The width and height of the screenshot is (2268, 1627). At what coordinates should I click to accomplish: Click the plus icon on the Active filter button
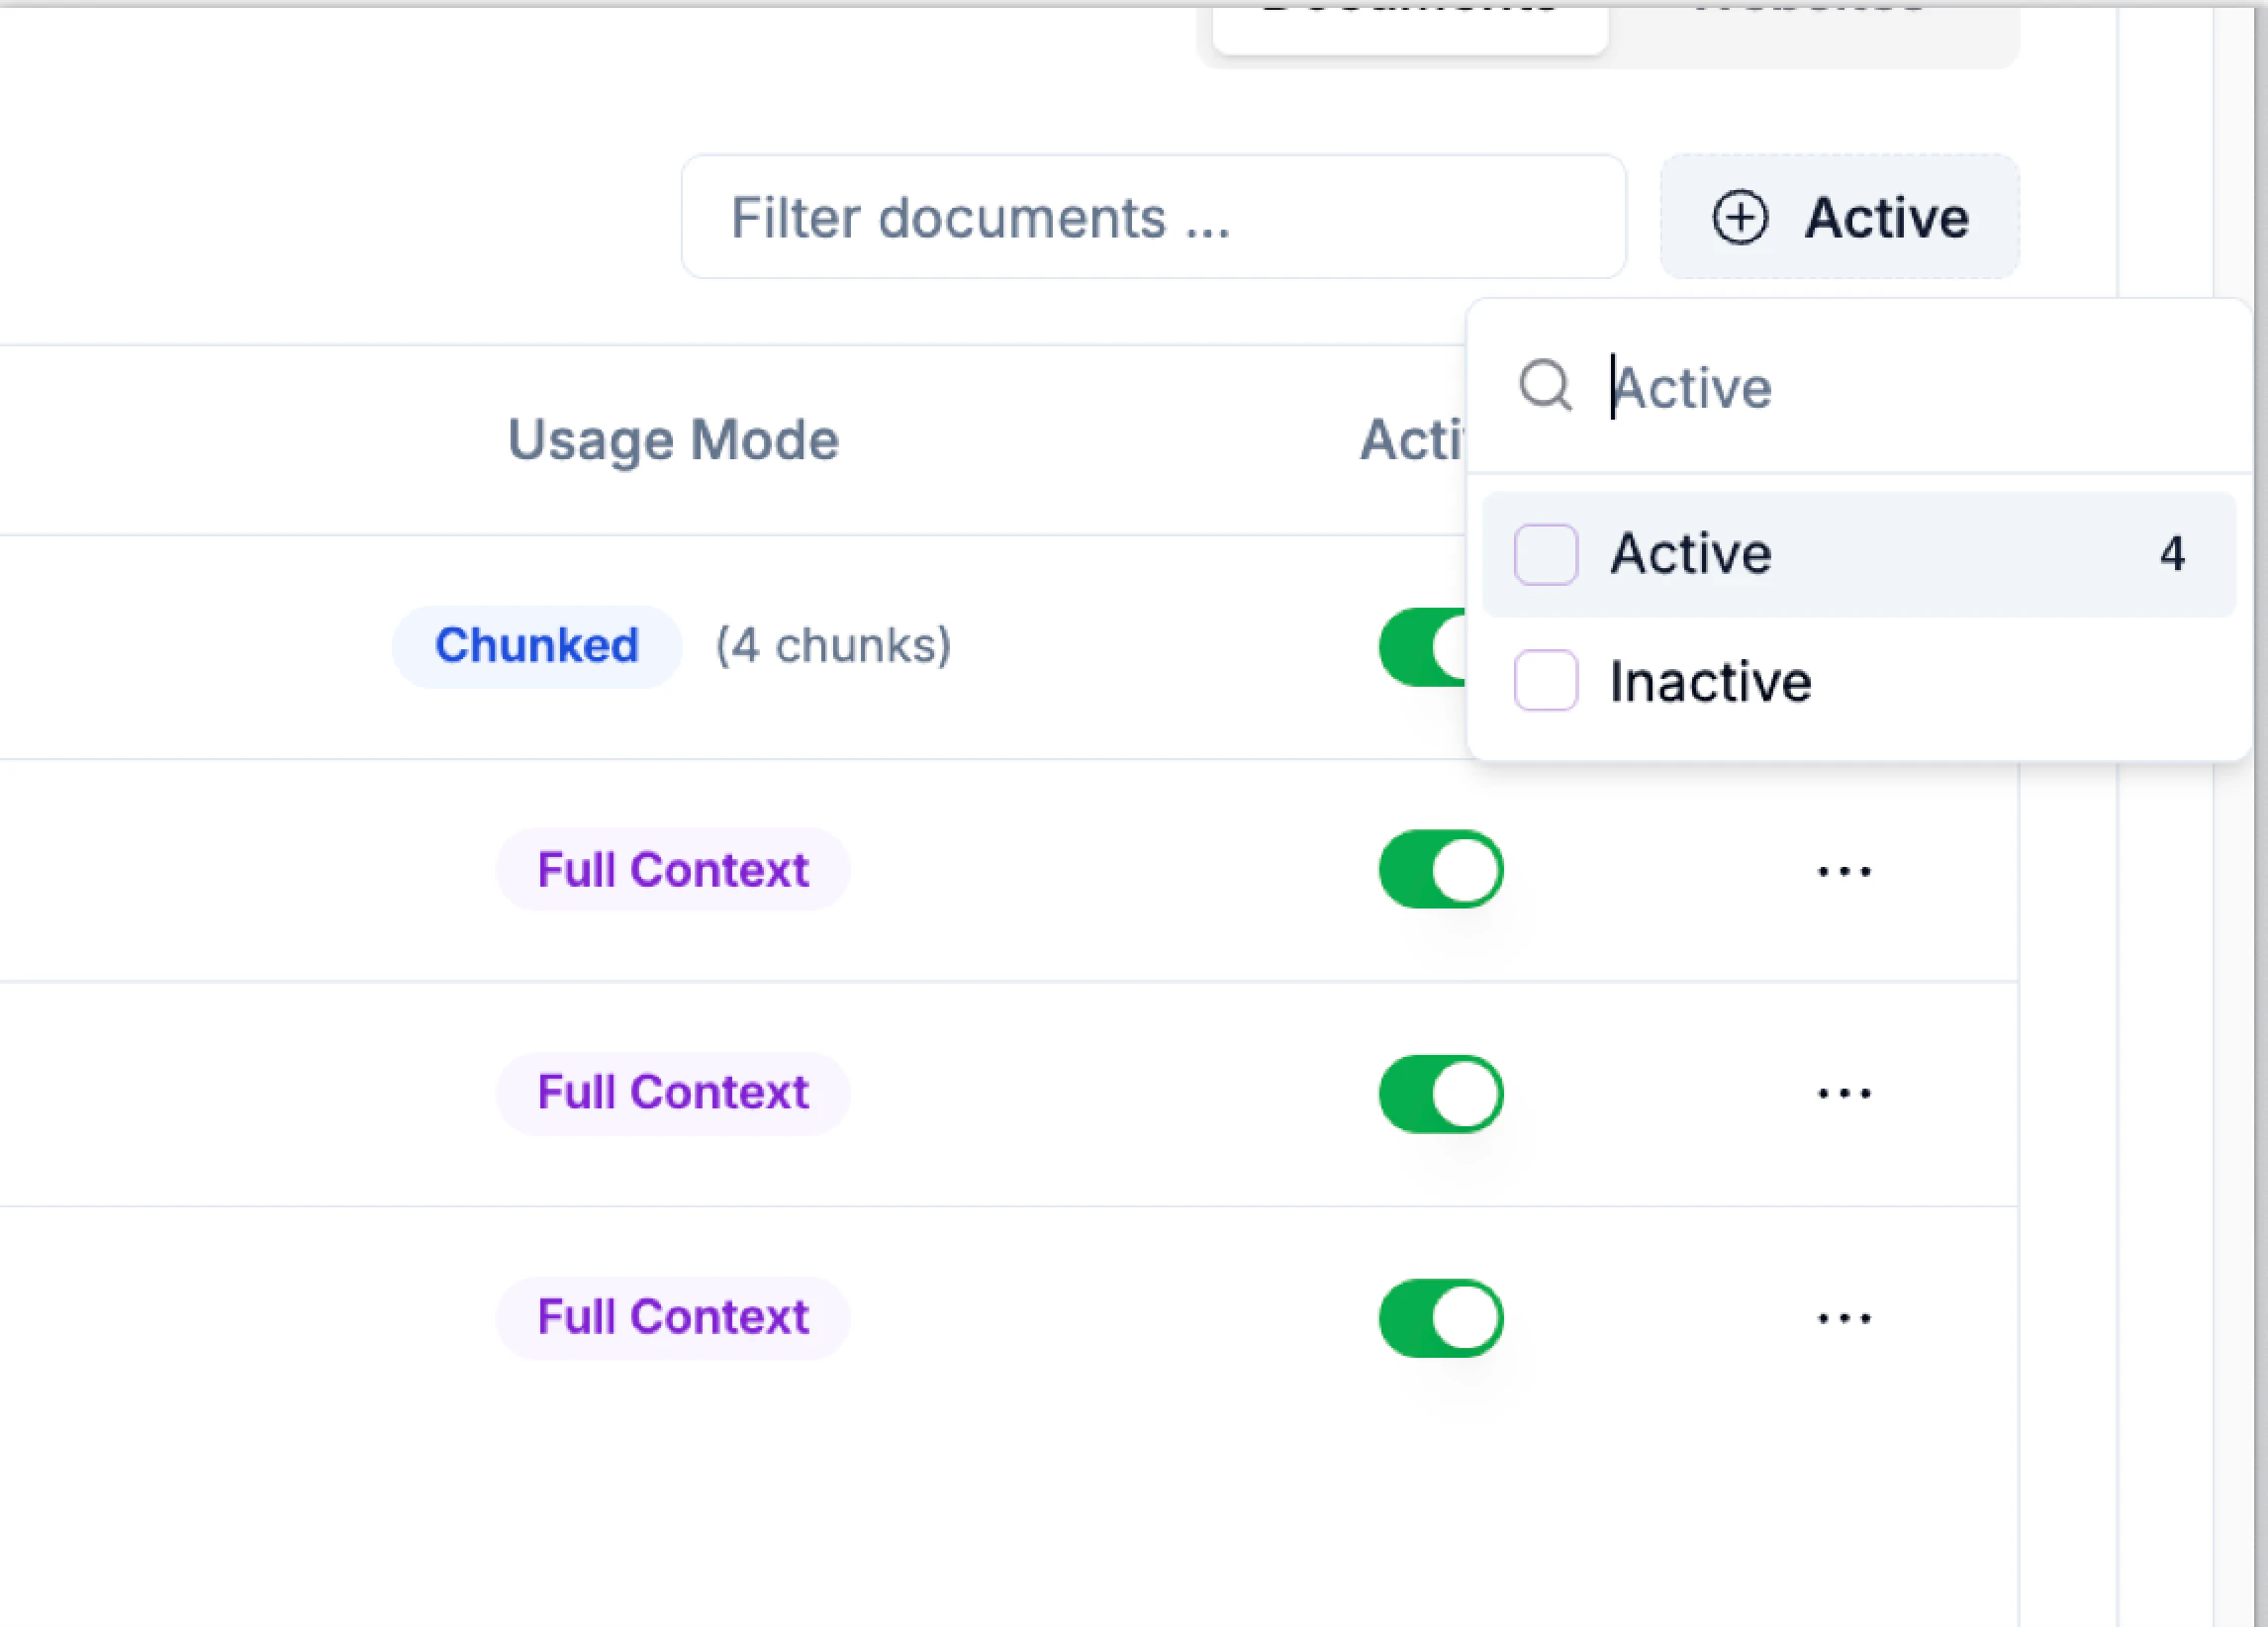(x=1740, y=217)
